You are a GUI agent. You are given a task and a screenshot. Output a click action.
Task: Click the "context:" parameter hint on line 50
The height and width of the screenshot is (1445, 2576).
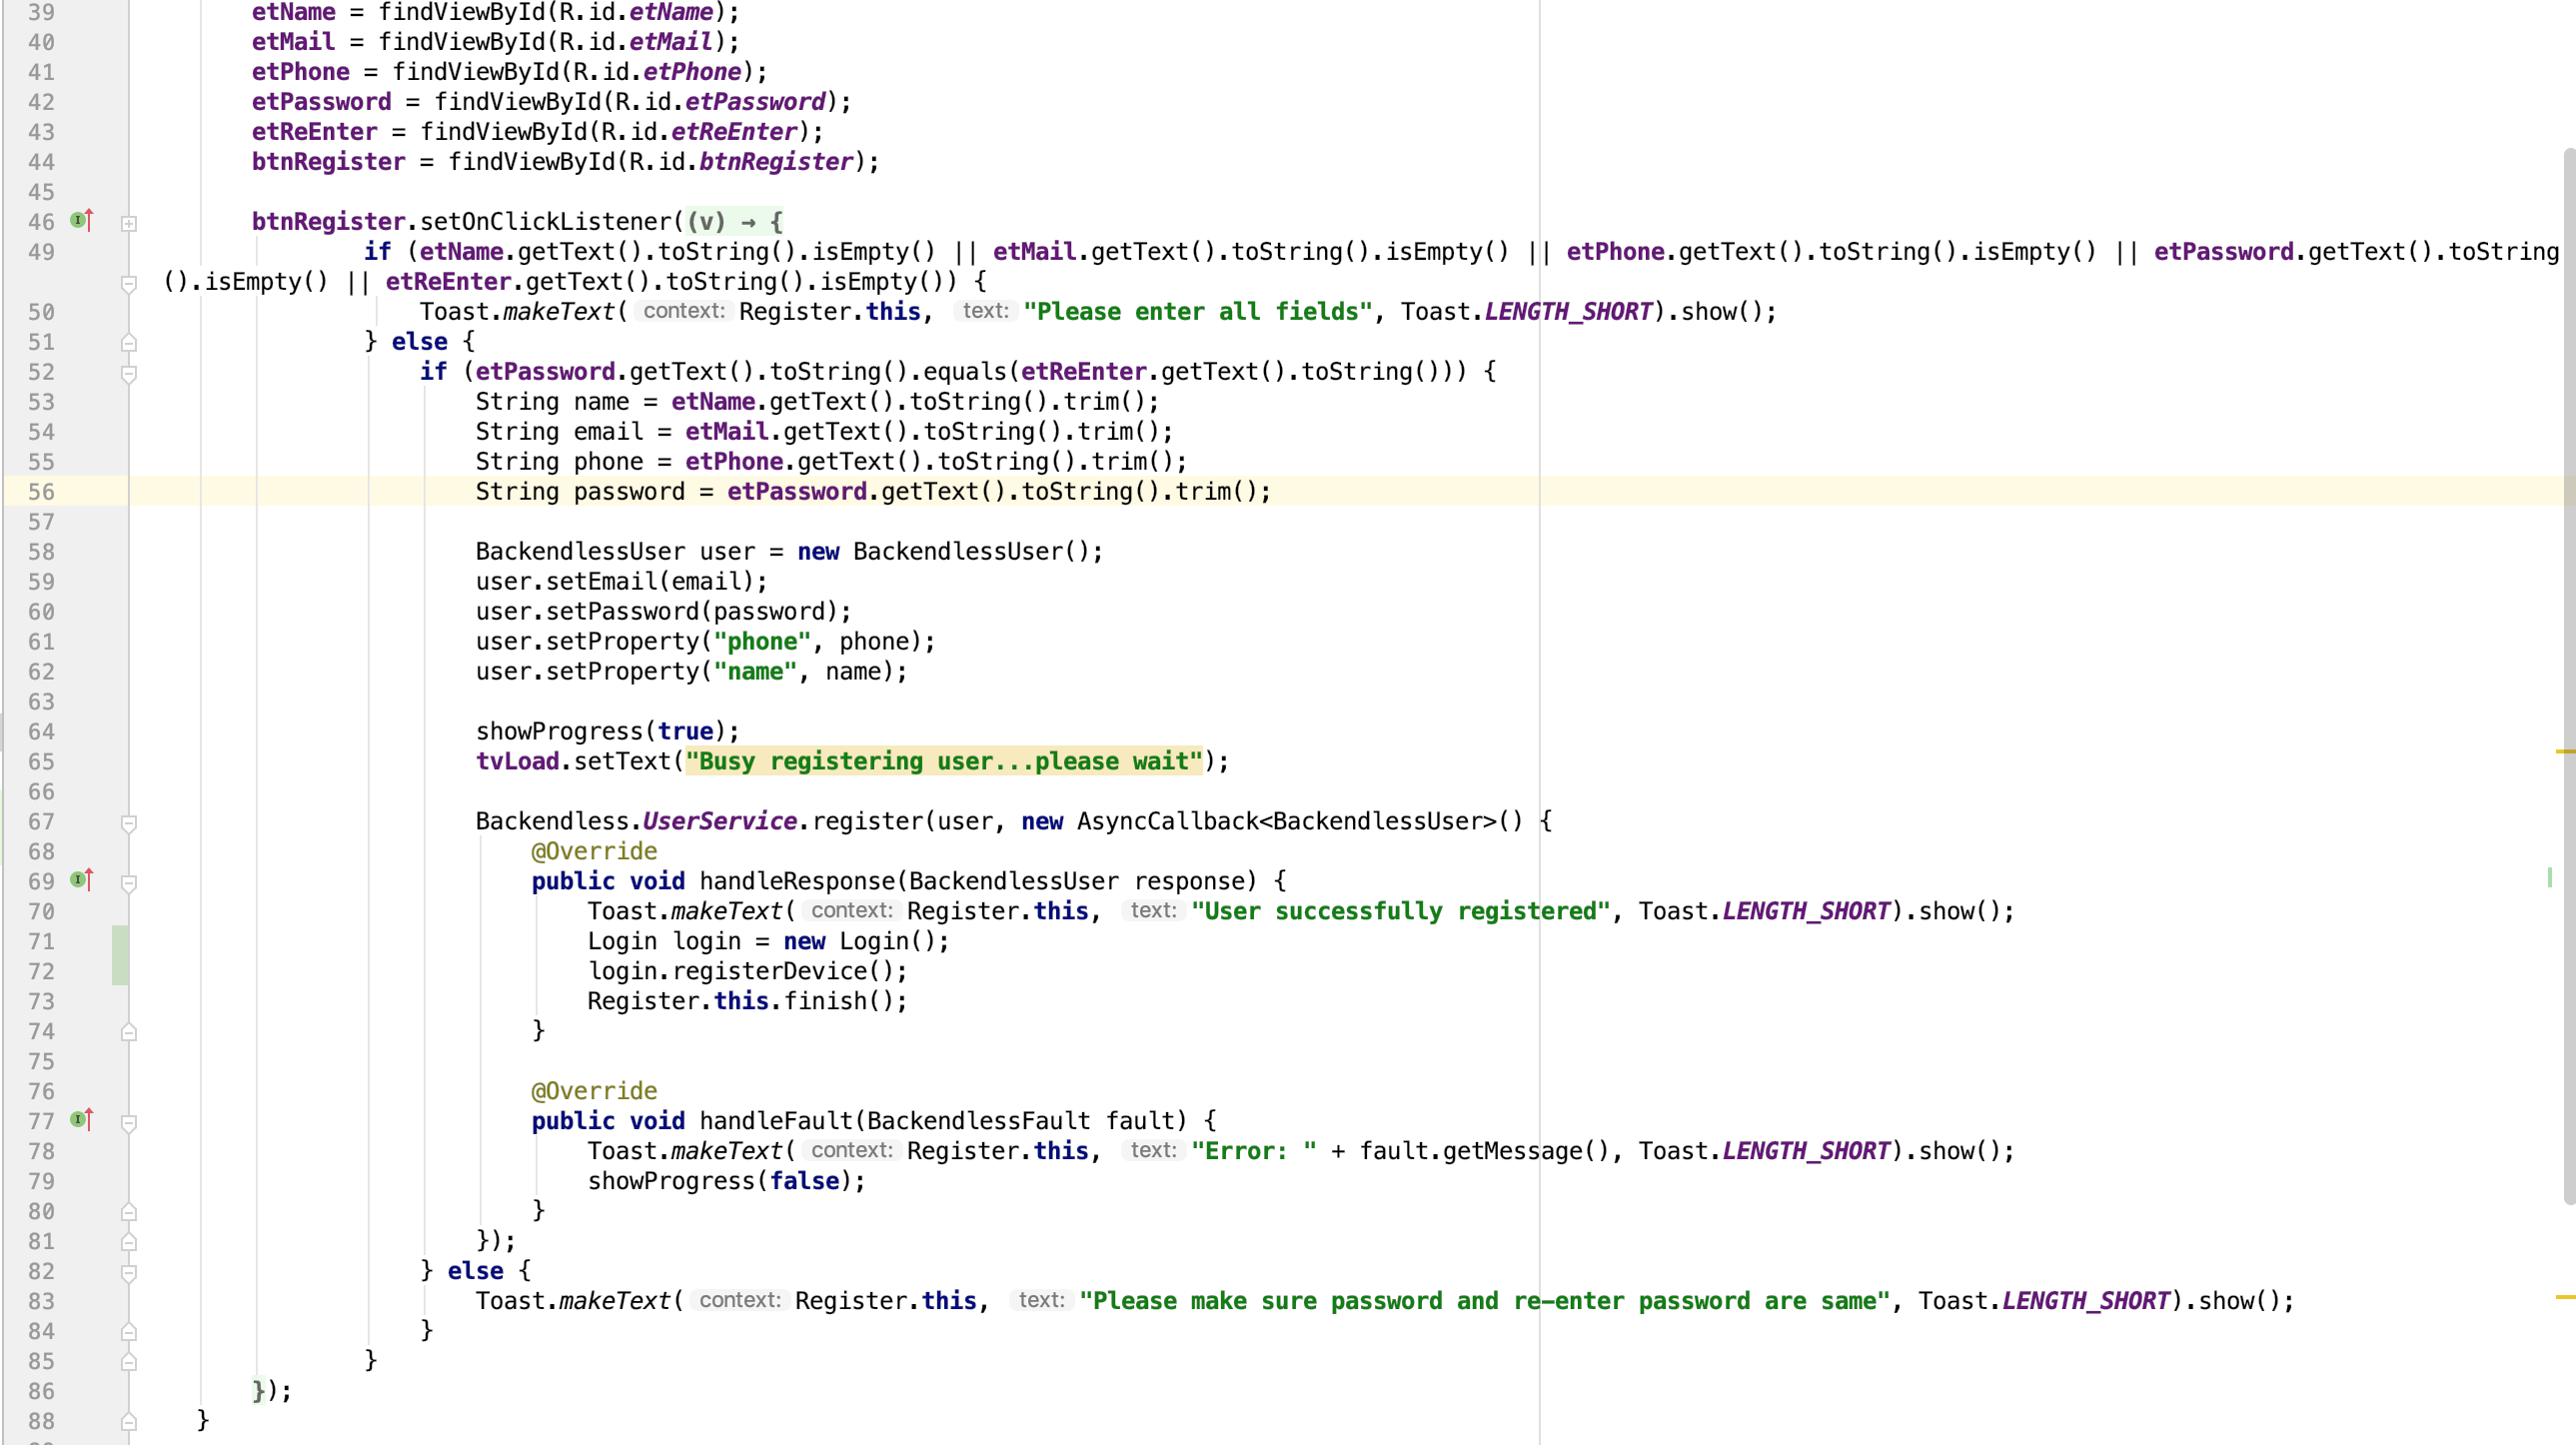(x=684, y=311)
